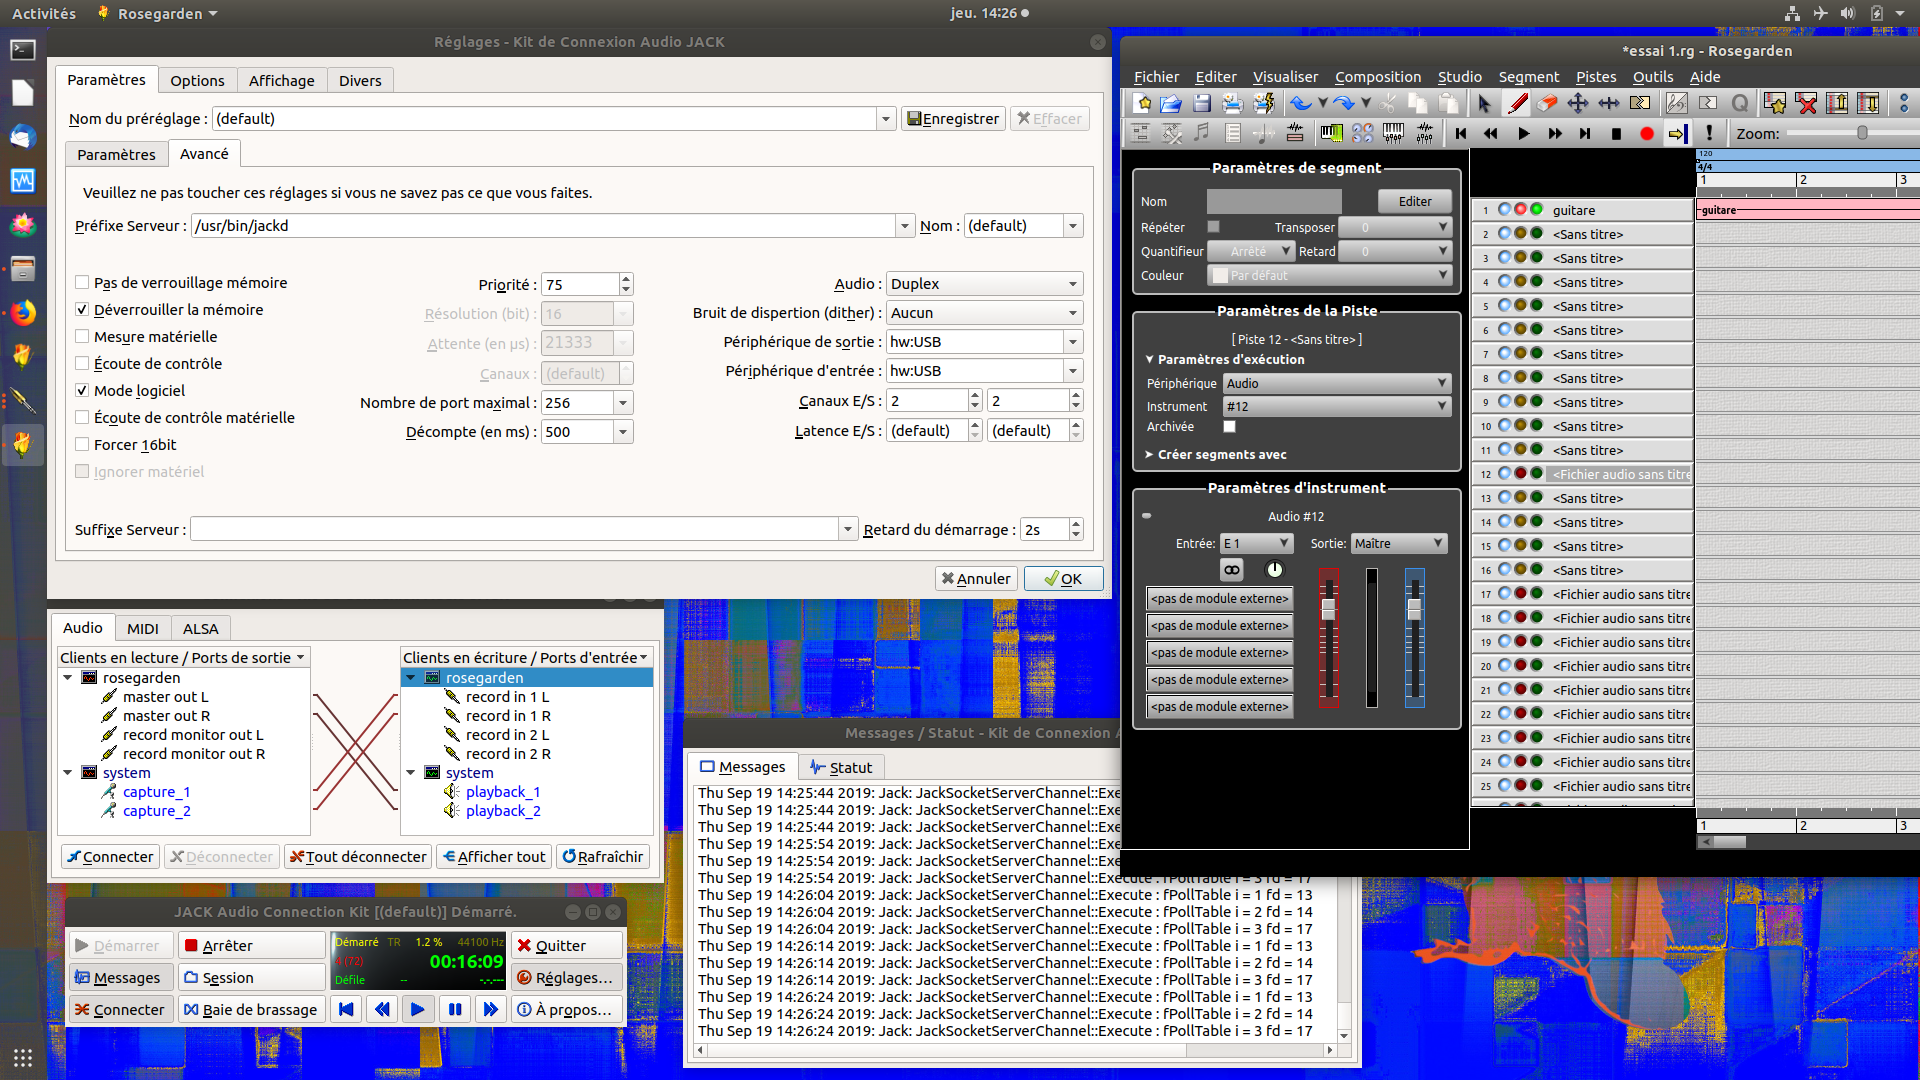Switch to the MIDI connections tab
Screen dimensions: 1920x1080
[x=142, y=628]
